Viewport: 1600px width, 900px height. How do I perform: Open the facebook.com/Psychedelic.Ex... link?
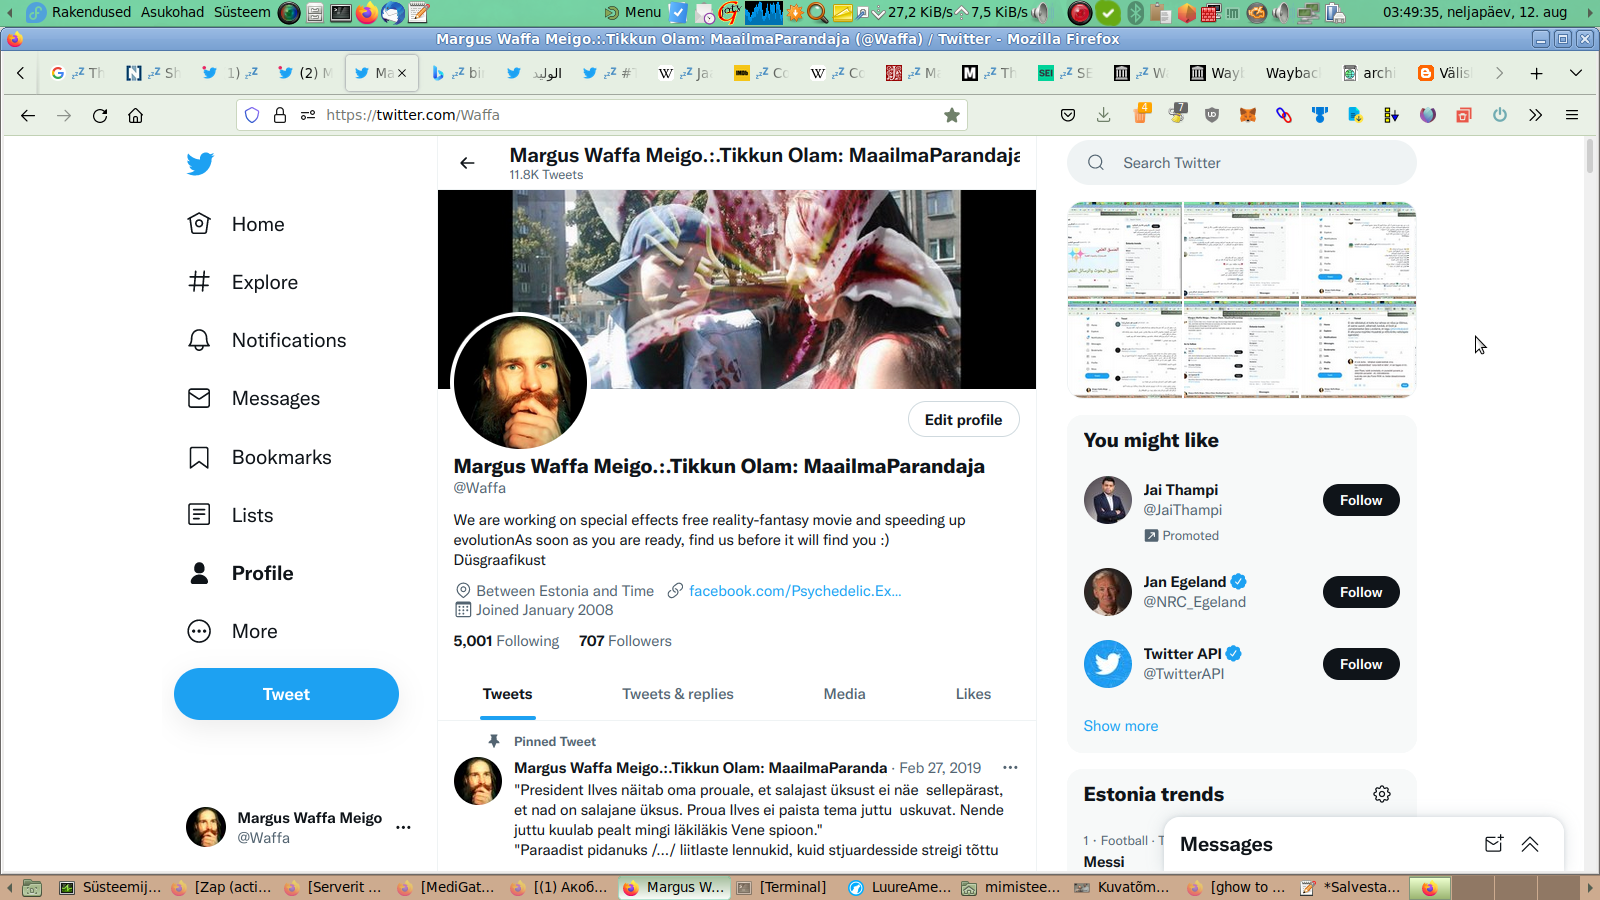pyautogui.click(x=795, y=591)
